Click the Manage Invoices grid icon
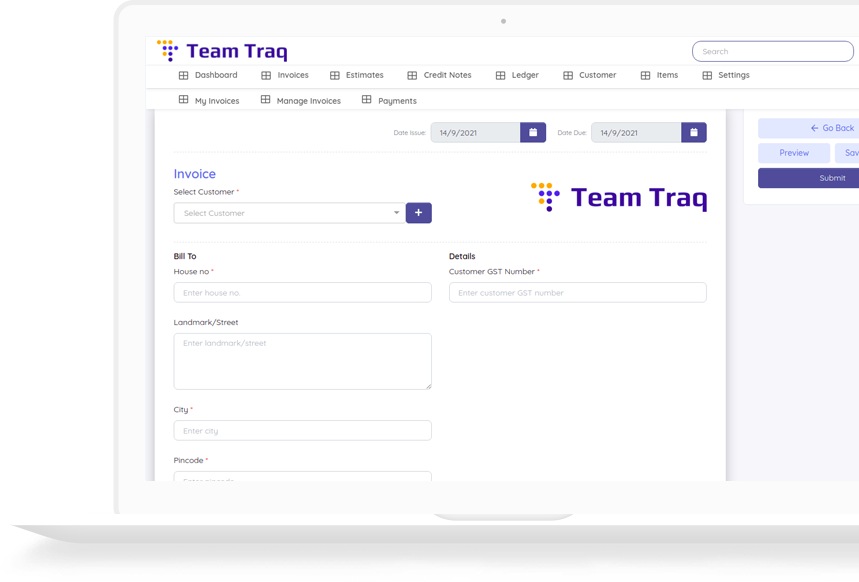859x582 pixels. [x=265, y=99]
